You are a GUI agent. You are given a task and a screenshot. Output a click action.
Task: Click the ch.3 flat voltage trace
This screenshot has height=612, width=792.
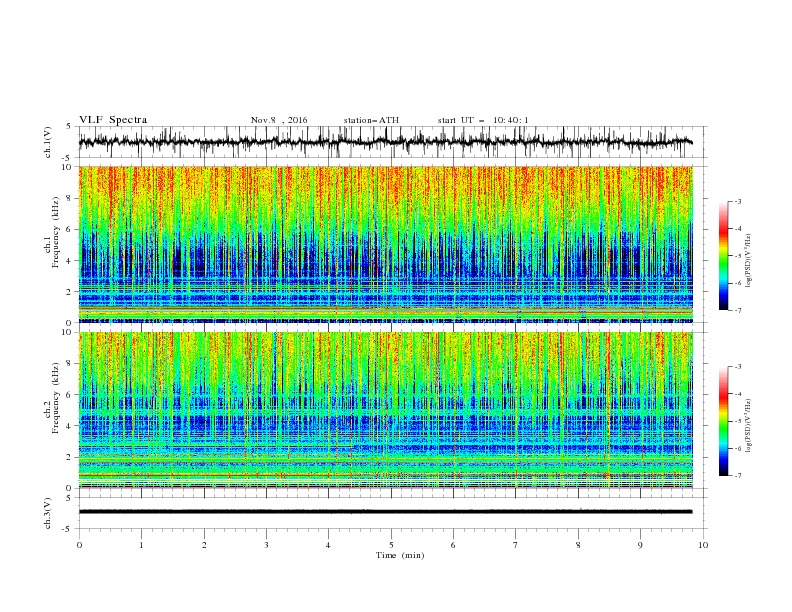pyautogui.click(x=385, y=512)
